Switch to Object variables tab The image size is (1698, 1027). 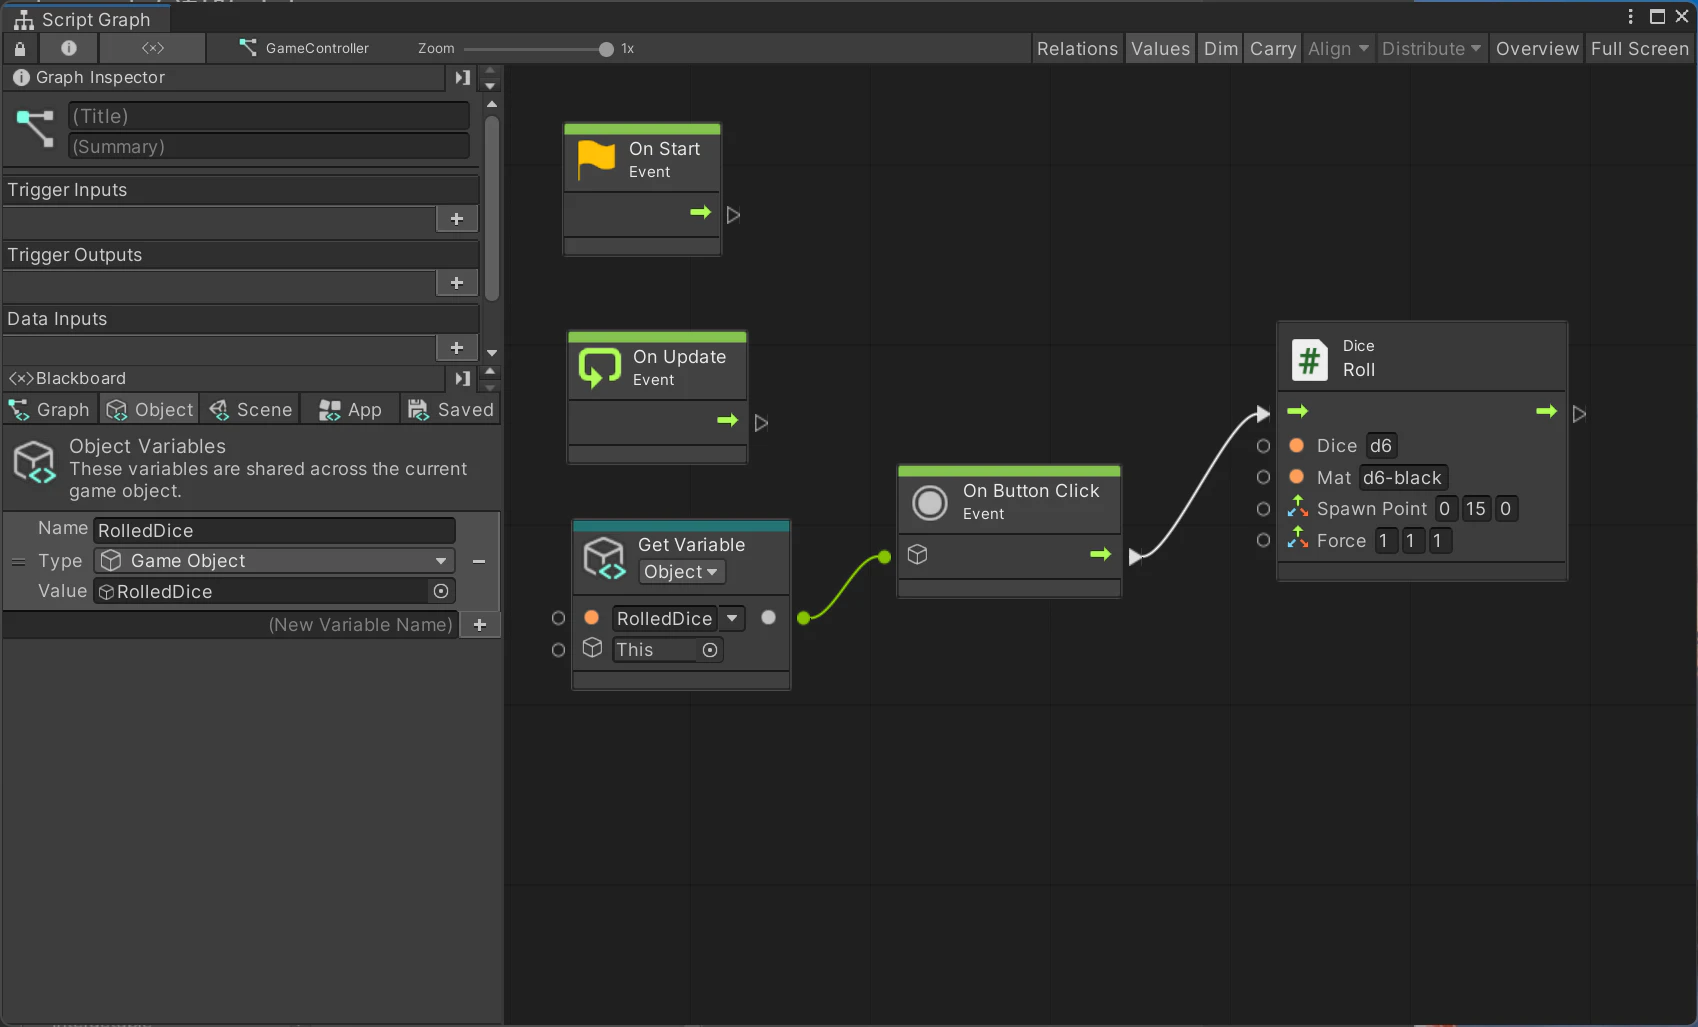(x=150, y=410)
